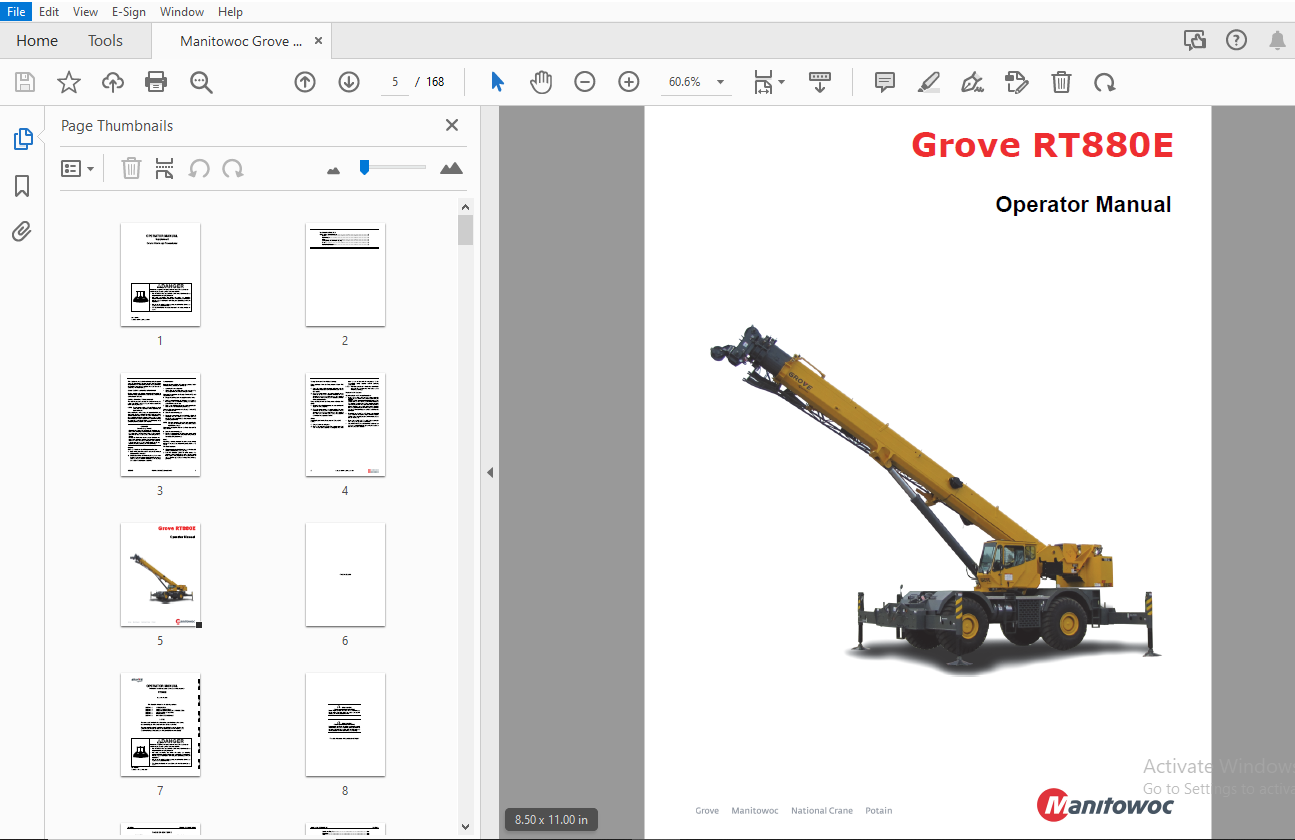
Task: Open the Bookmarks sidebar panel
Action: (22, 186)
